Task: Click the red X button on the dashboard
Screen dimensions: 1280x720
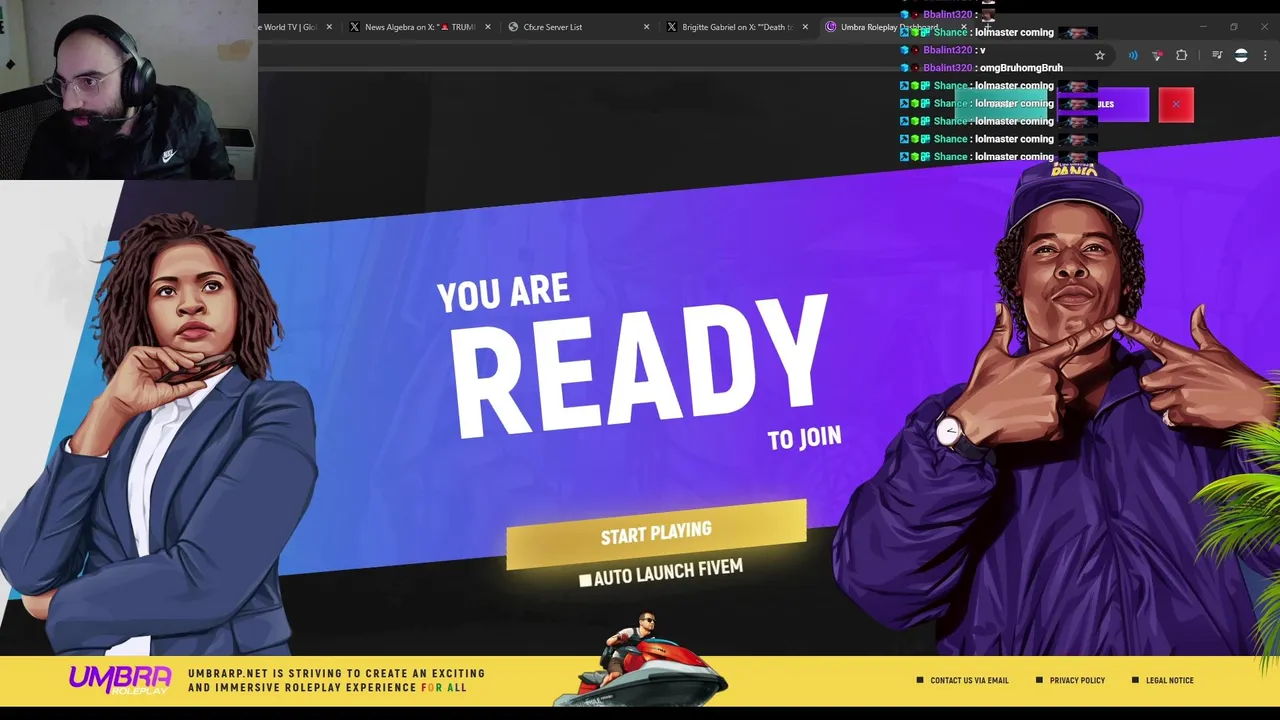Action: (x=1176, y=104)
